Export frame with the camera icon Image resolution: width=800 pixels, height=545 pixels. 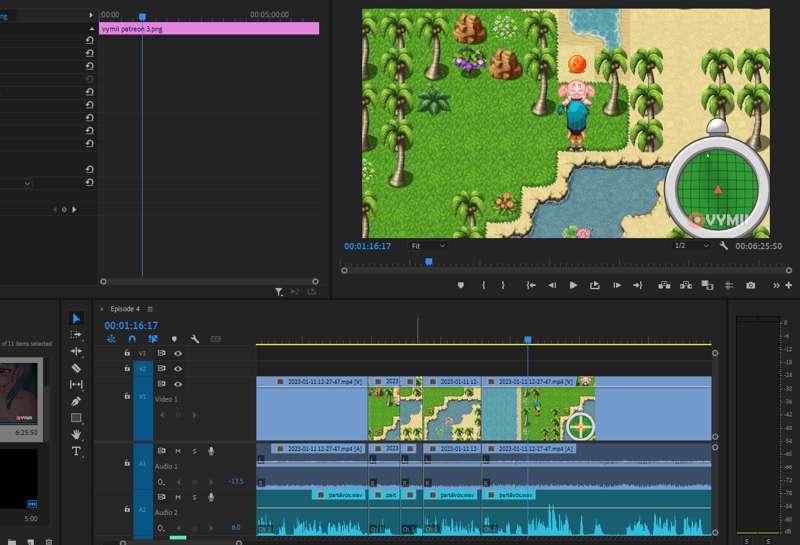[x=751, y=285]
